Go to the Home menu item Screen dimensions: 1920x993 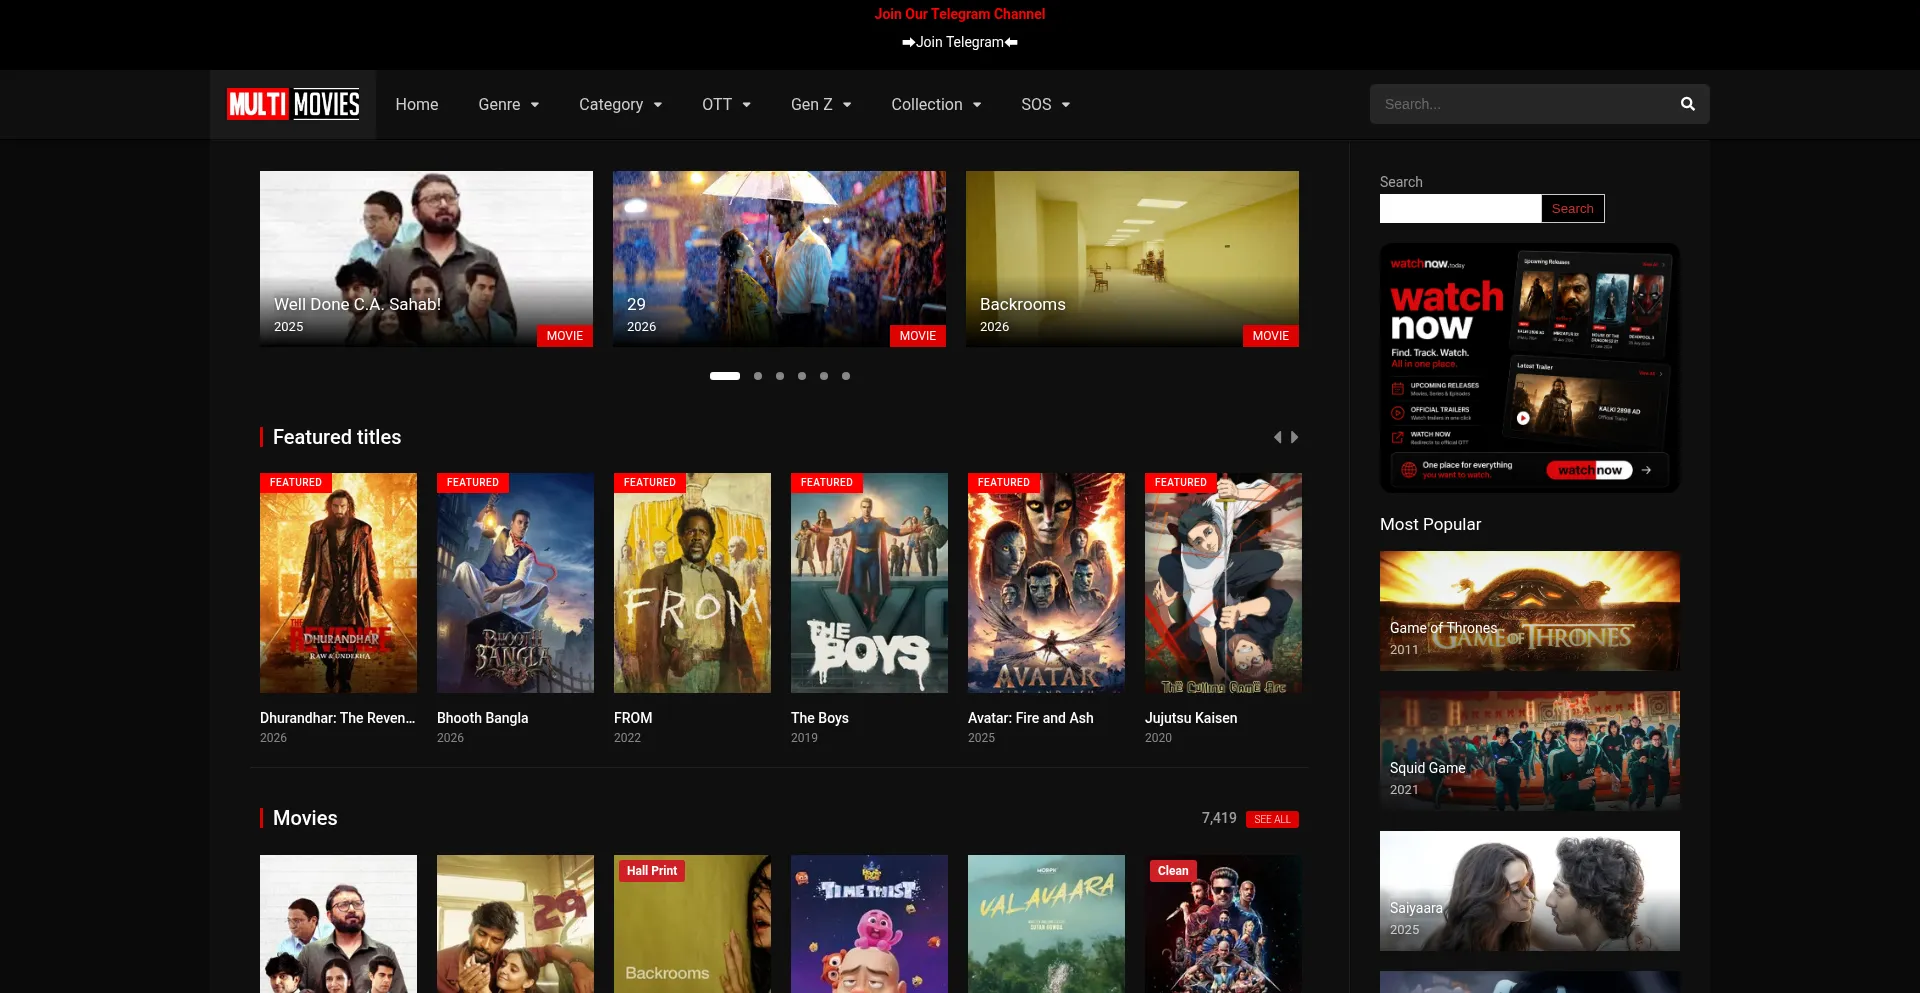coord(417,104)
